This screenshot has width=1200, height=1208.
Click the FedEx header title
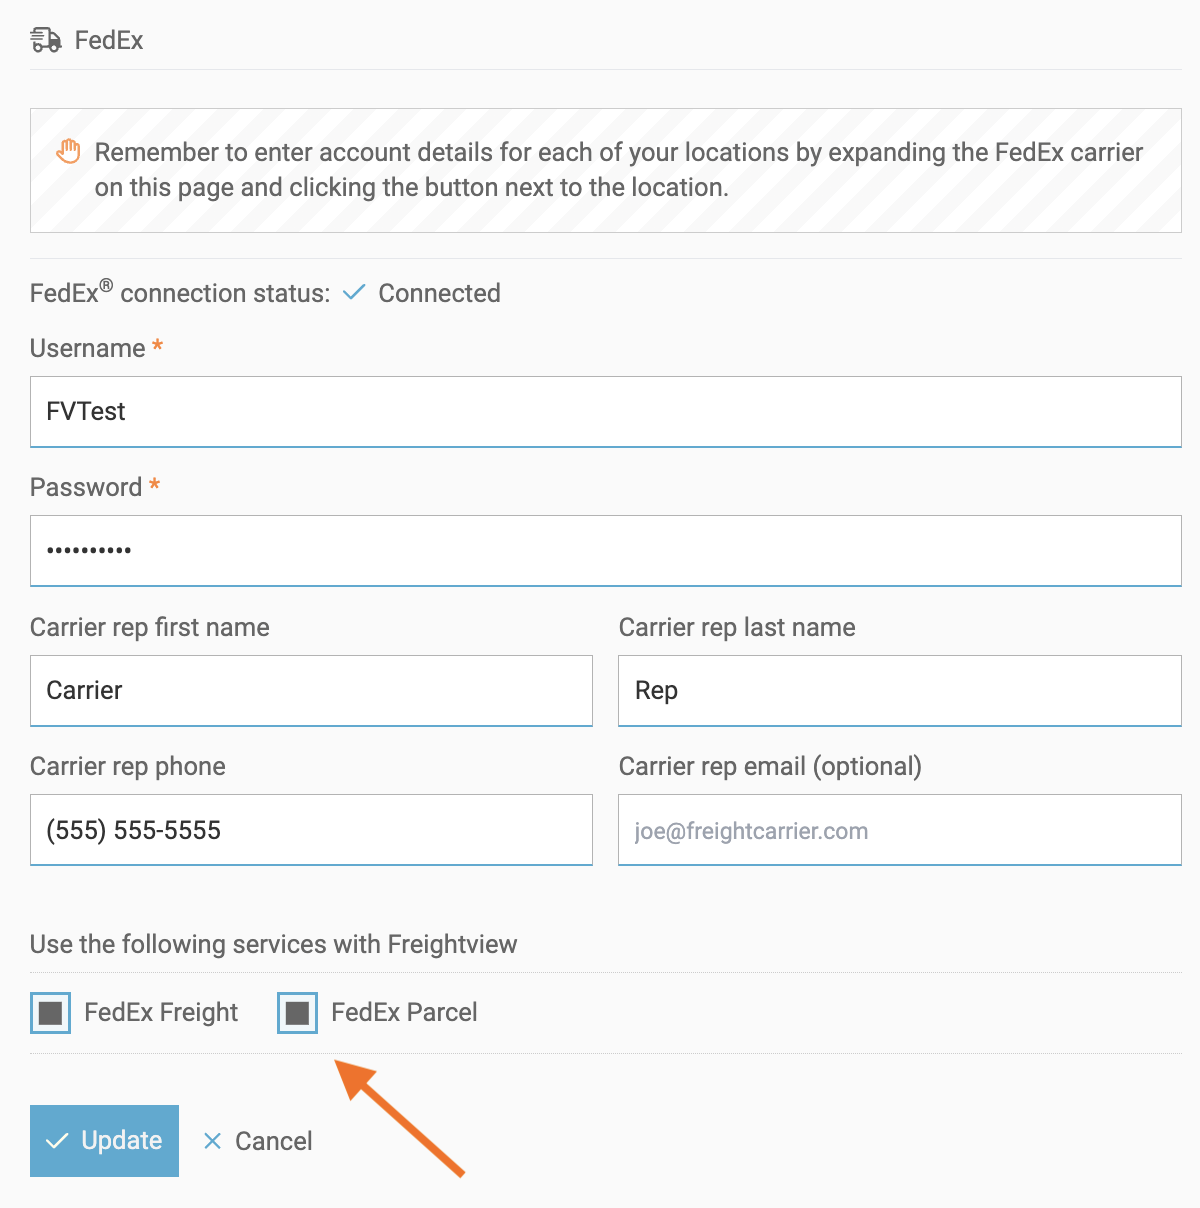pyautogui.click(x=109, y=41)
